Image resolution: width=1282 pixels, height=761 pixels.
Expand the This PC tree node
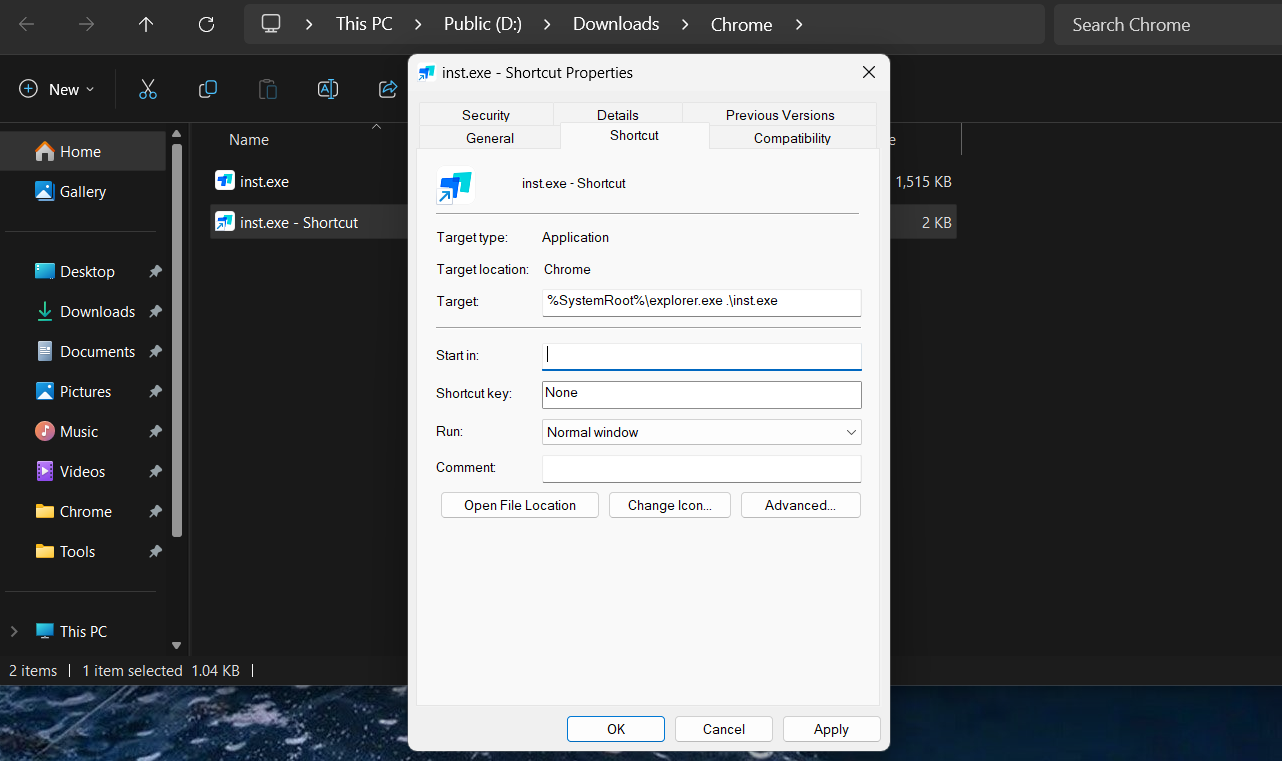pyautogui.click(x=14, y=632)
